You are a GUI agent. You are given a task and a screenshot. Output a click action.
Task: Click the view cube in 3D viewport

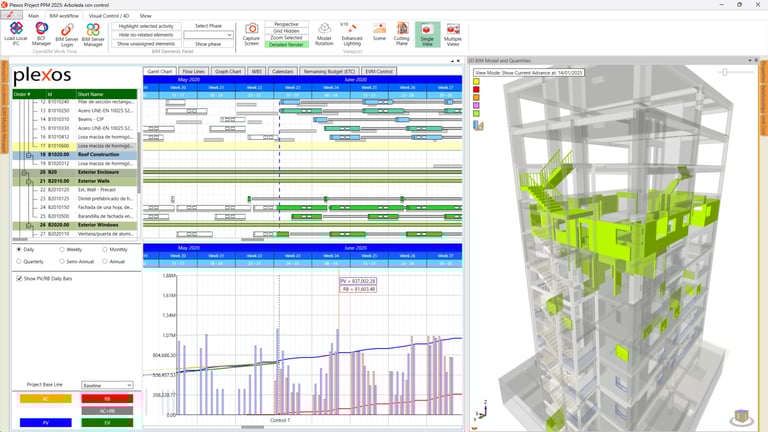tap(742, 417)
